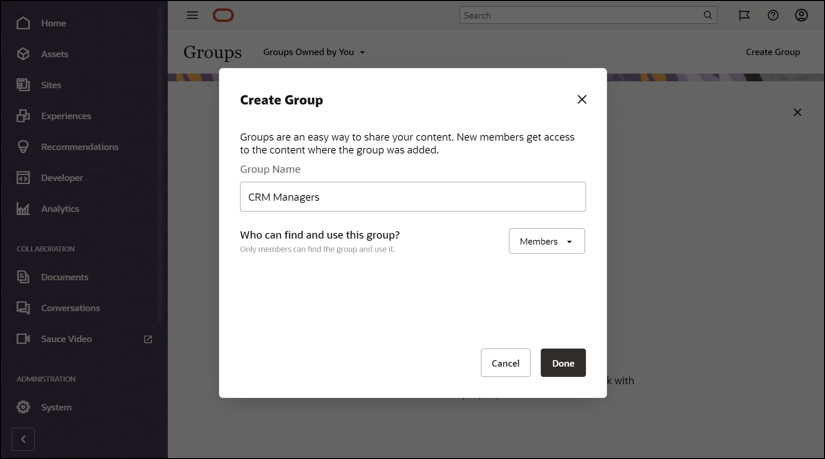Click the red Oracle logo
The height and width of the screenshot is (459, 825).
click(x=223, y=15)
